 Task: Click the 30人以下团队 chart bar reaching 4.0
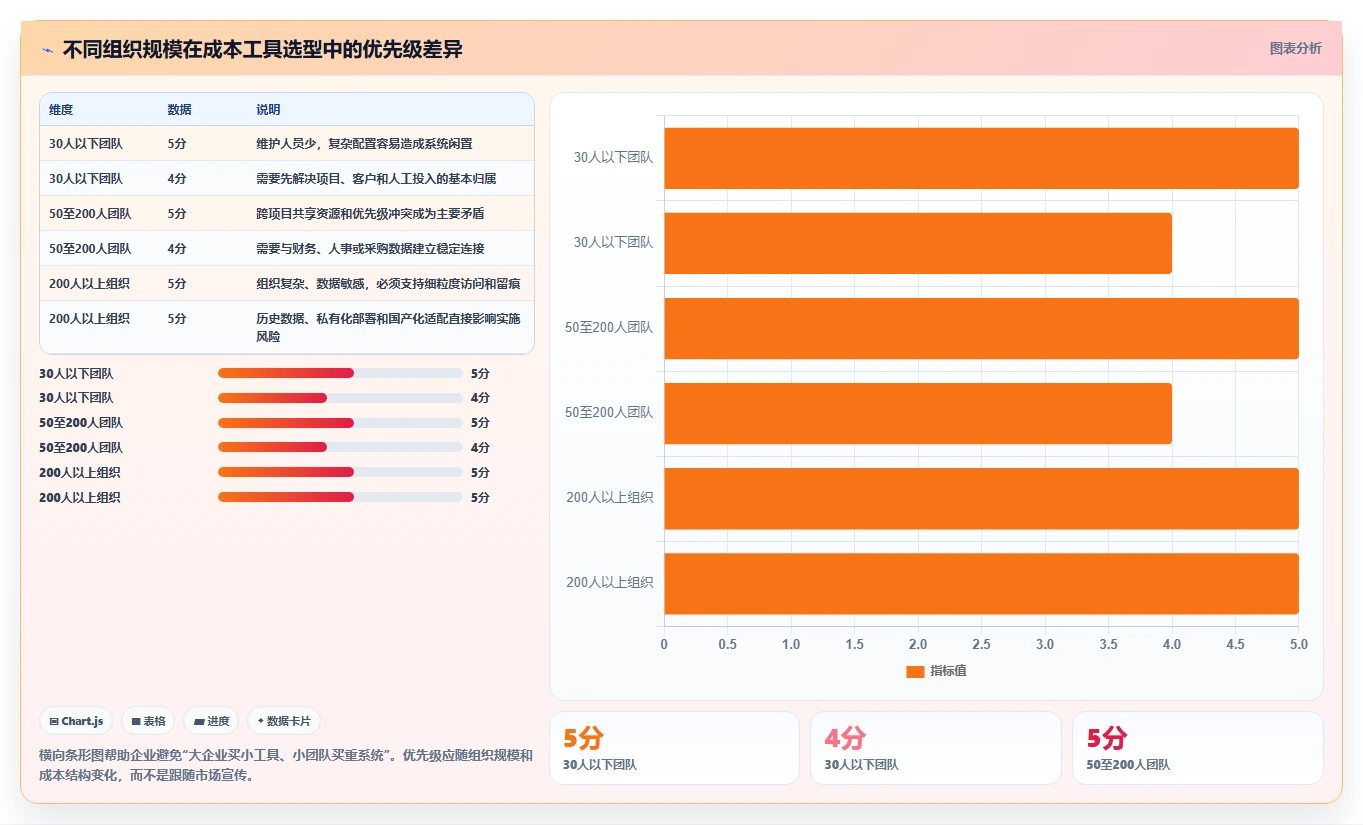918,243
